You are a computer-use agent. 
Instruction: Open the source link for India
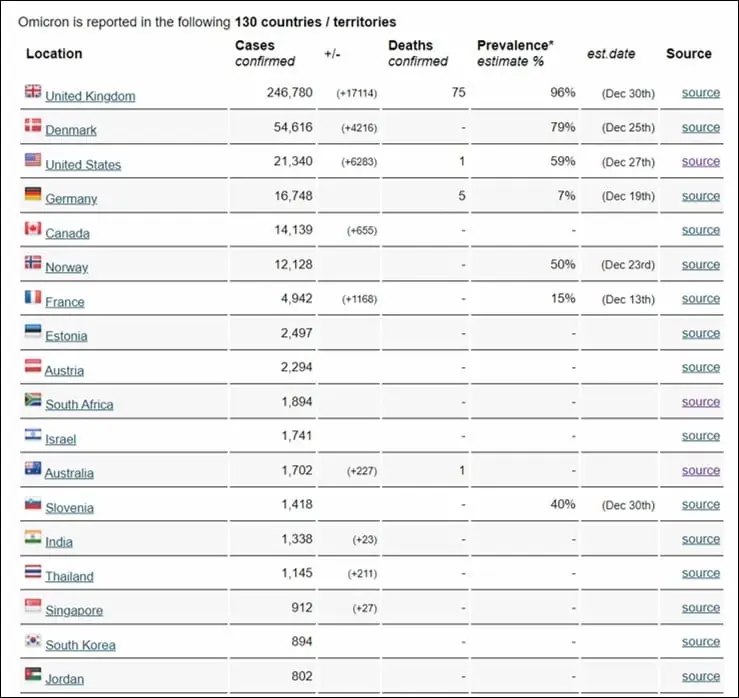click(x=701, y=539)
